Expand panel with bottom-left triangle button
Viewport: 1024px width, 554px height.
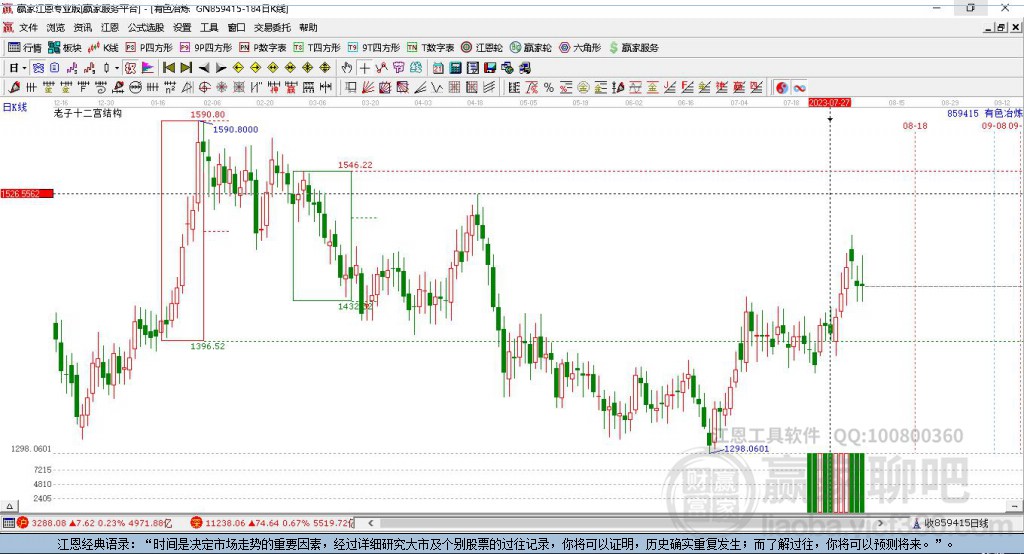pyautogui.click(x=9, y=506)
